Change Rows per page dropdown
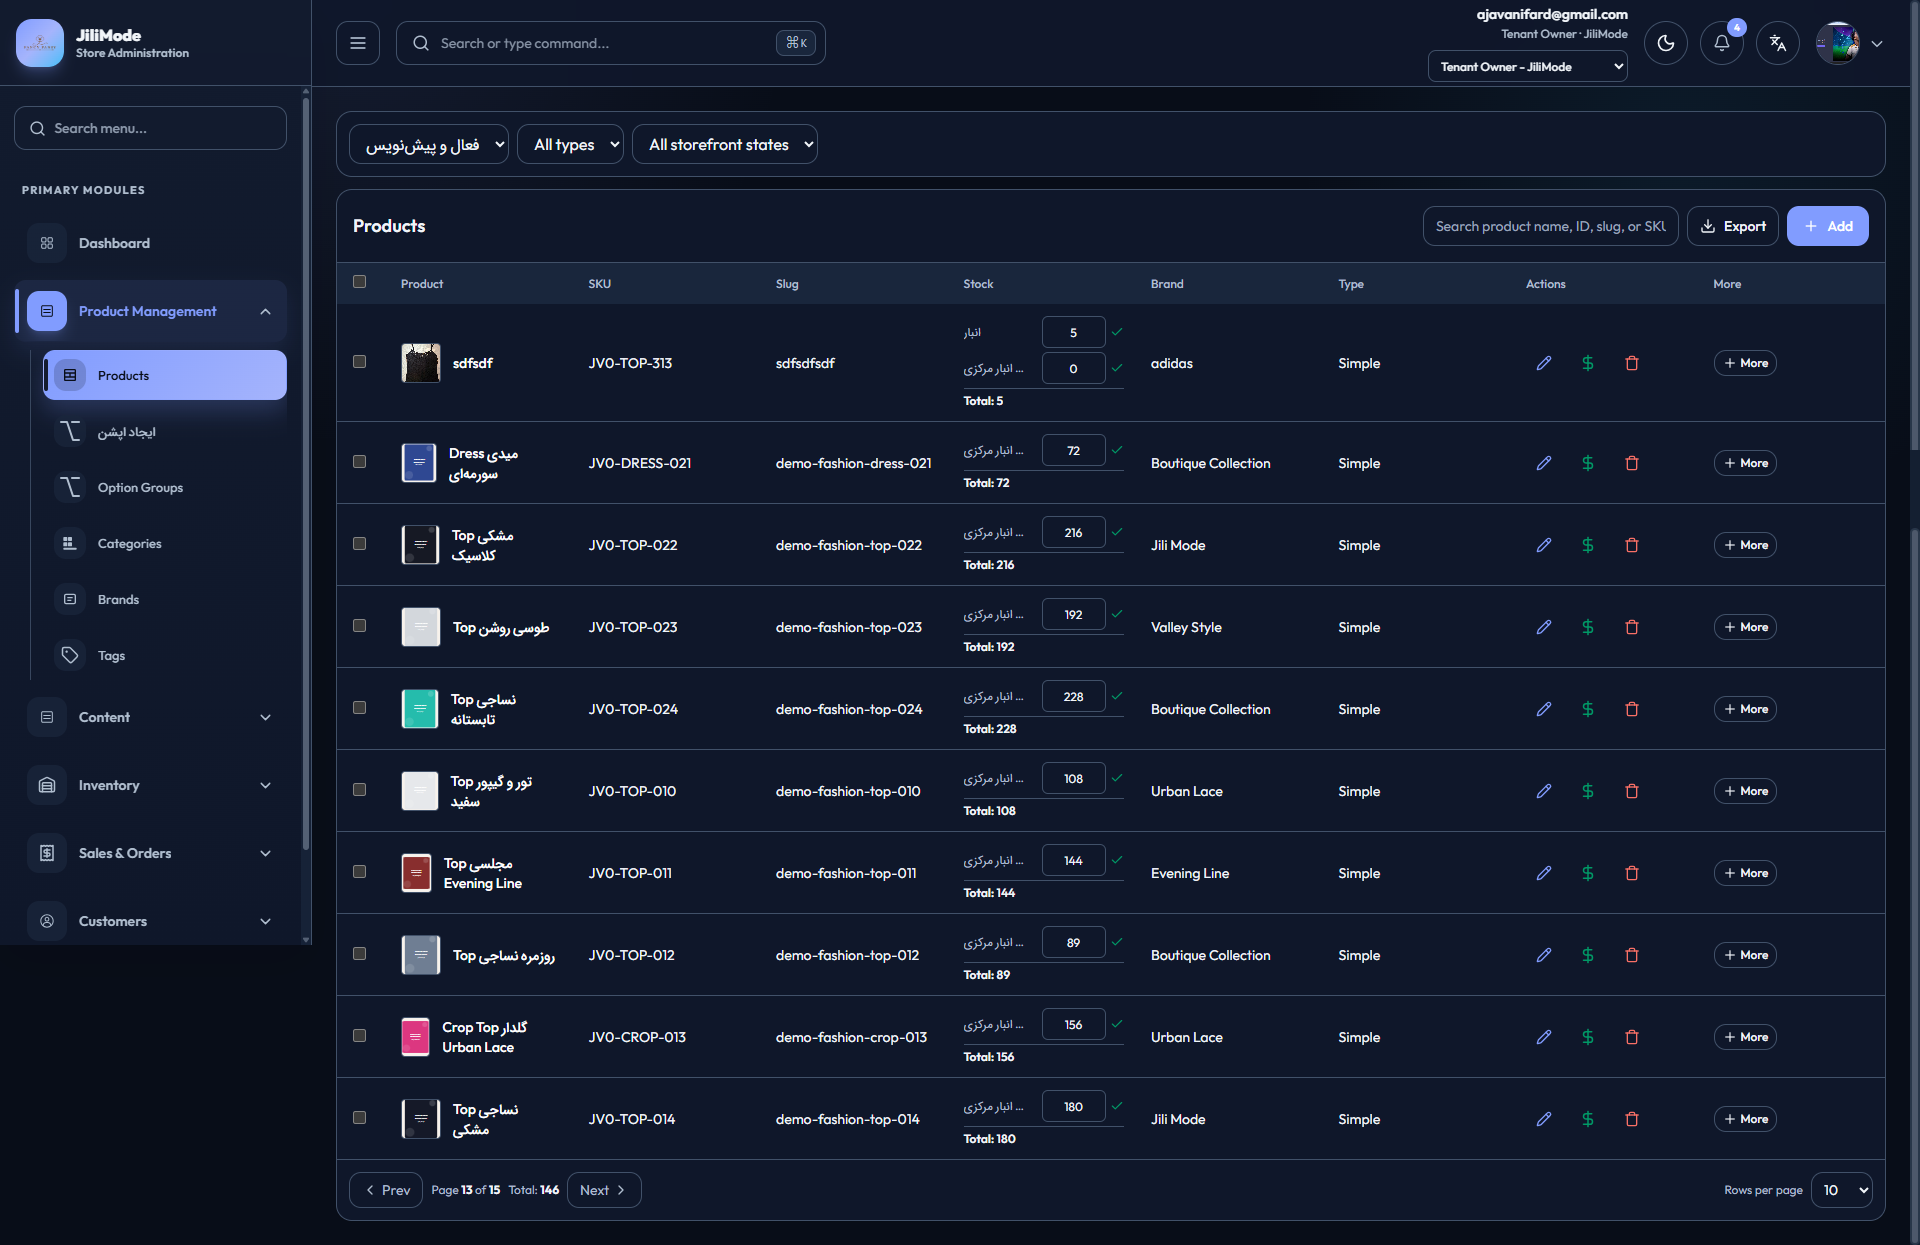Screen dimensions: 1920x1245 pyautogui.click(x=1842, y=1190)
